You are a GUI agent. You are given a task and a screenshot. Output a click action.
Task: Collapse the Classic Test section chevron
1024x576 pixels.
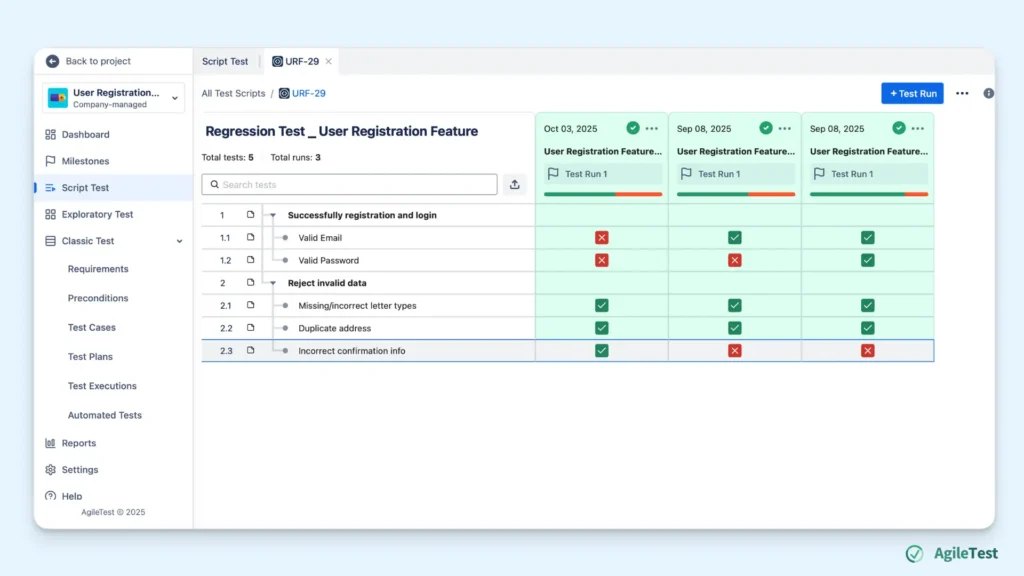tap(180, 241)
